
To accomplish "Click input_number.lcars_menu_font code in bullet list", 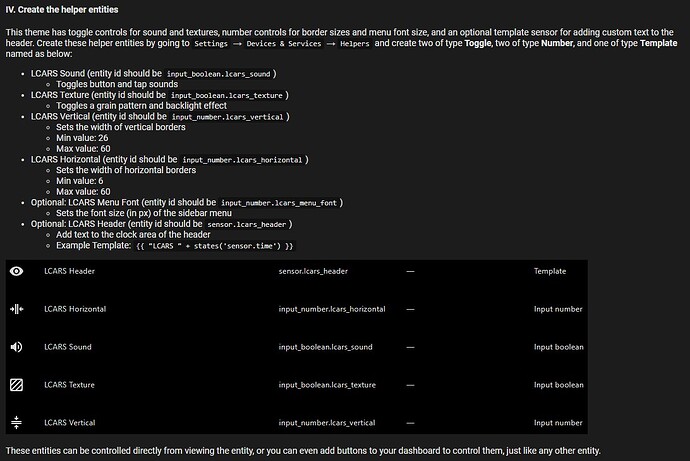I will coord(279,203).
